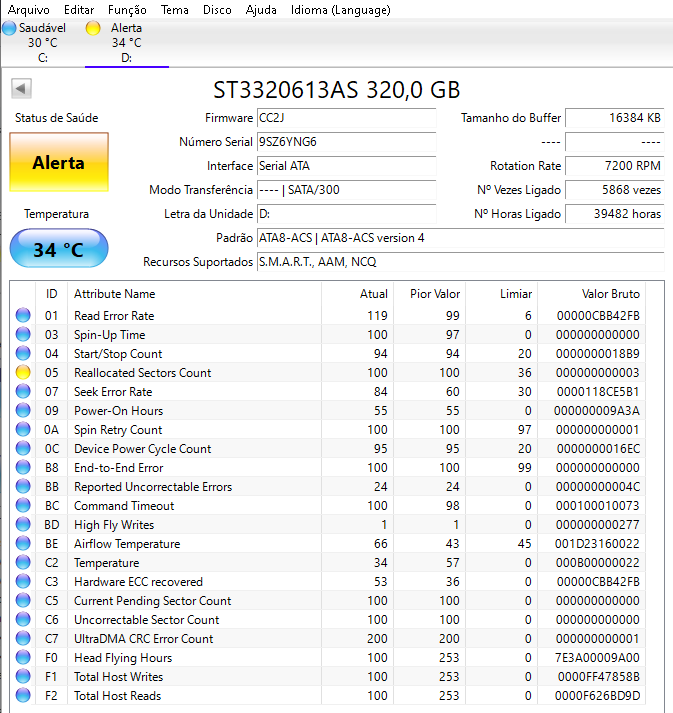Open the Editar menu
The height and width of the screenshot is (713, 673).
tap(79, 10)
